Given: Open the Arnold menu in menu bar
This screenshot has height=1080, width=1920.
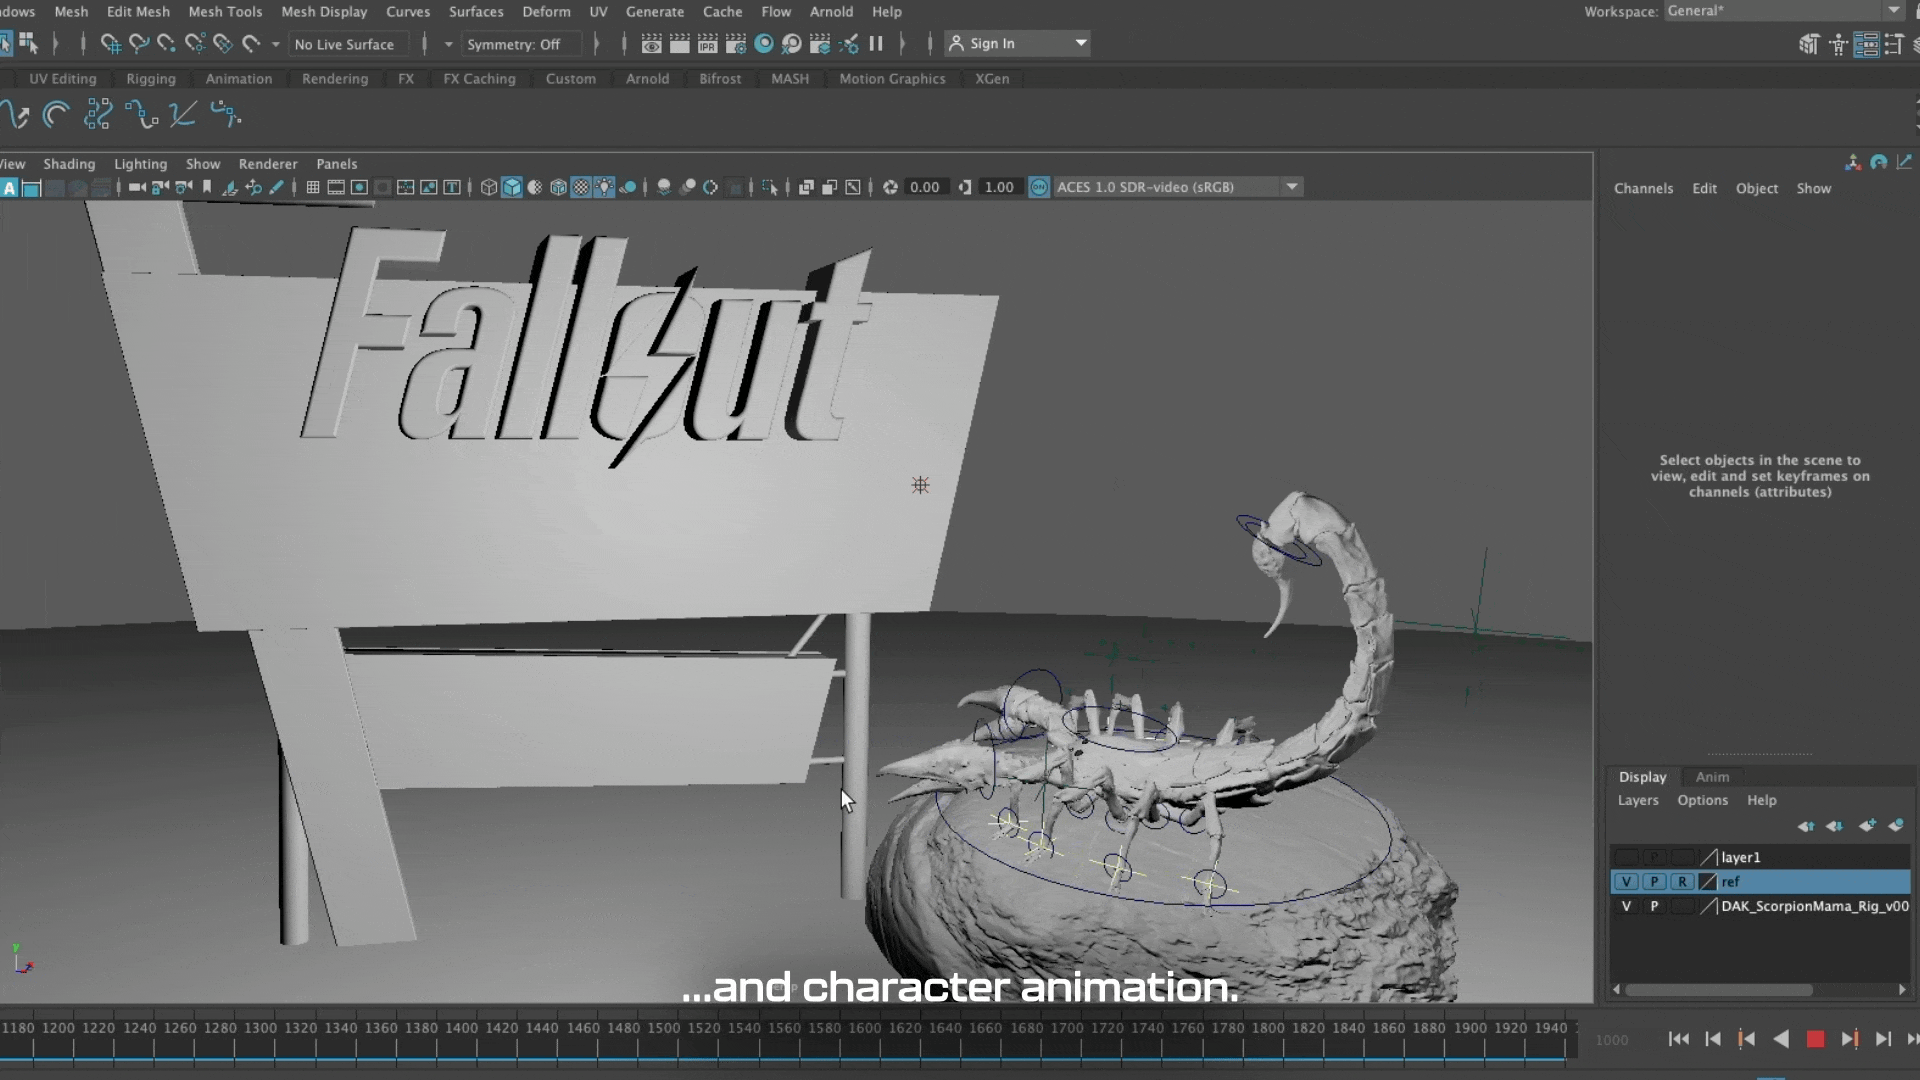Looking at the screenshot, I should 831,12.
